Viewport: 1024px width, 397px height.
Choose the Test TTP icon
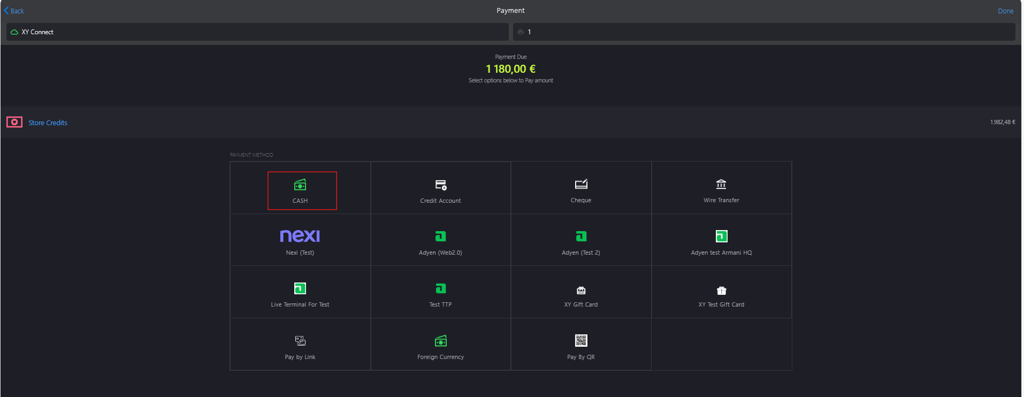click(441, 289)
